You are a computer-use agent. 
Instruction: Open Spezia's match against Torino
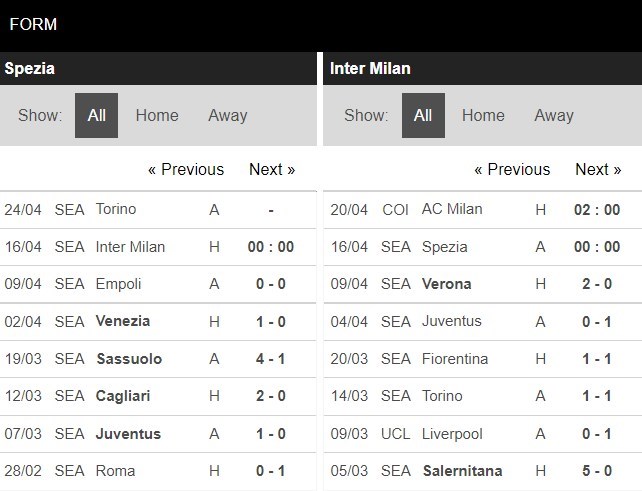tap(116, 209)
